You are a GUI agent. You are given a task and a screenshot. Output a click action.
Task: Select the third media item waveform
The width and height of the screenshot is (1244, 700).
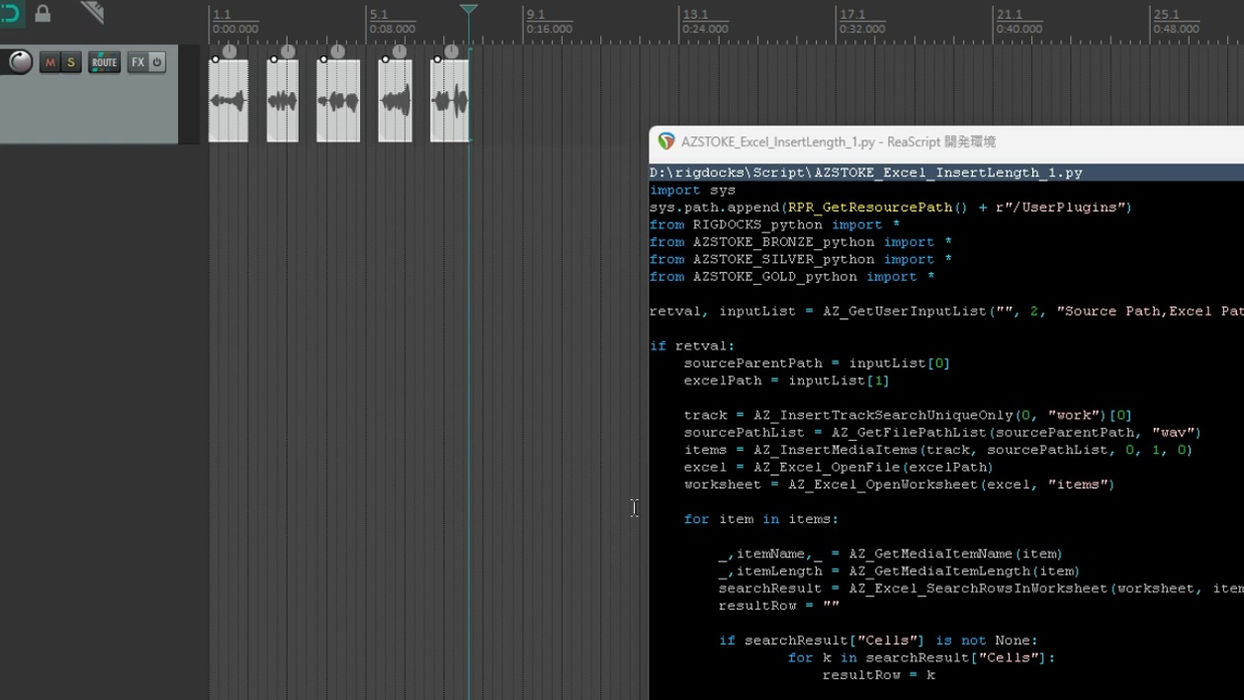(338, 101)
